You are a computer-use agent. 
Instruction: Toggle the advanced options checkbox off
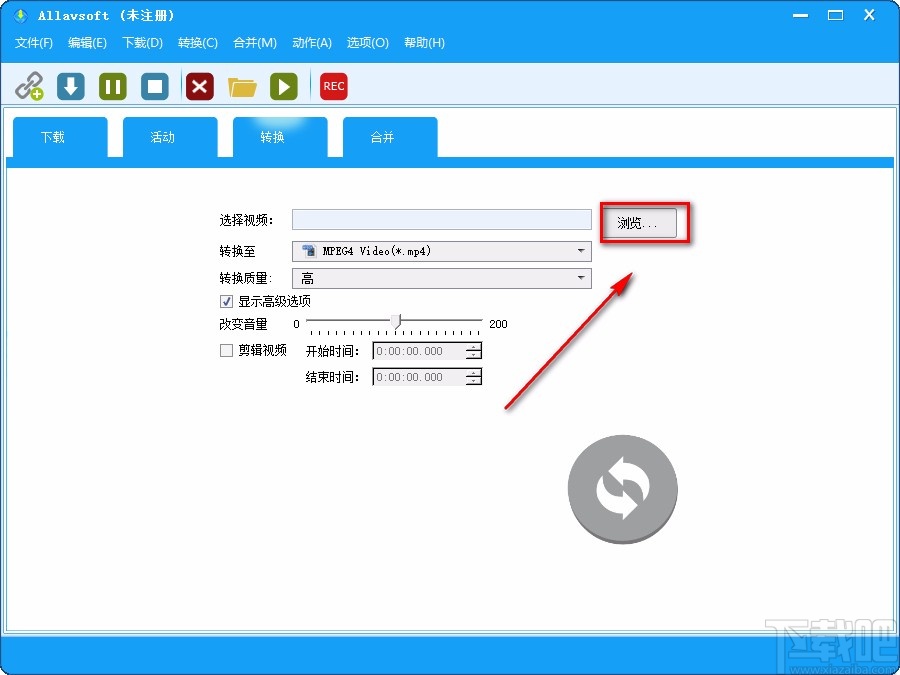point(226,301)
